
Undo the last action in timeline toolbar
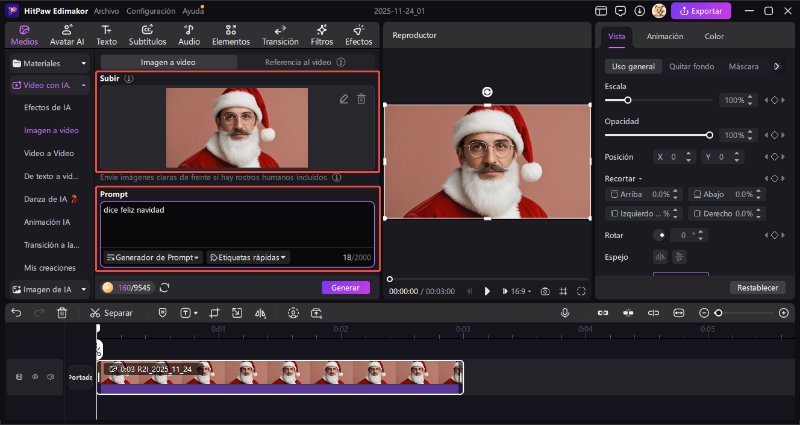coord(16,313)
